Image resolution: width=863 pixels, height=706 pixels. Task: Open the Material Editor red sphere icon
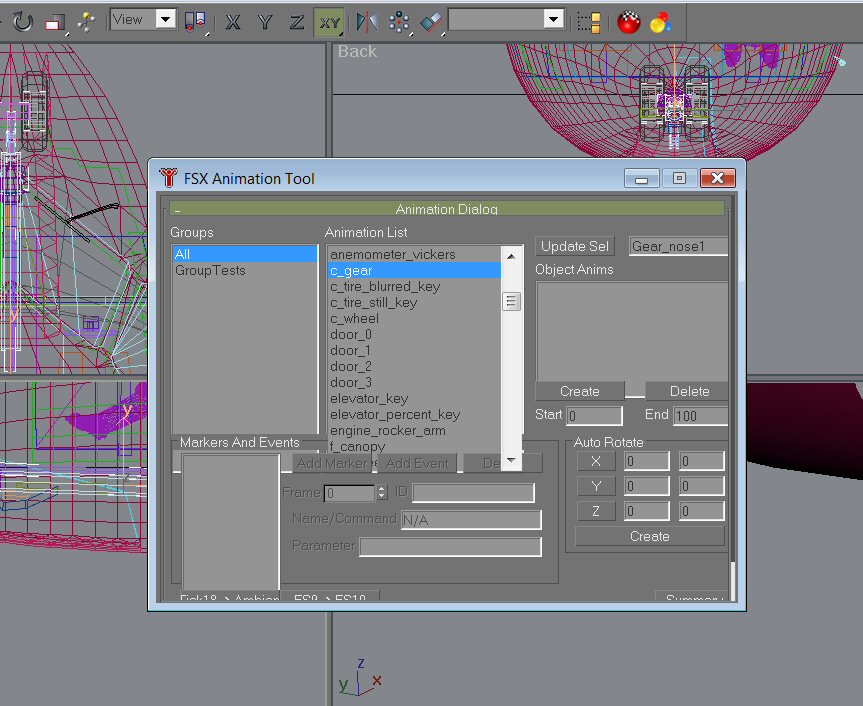point(628,21)
